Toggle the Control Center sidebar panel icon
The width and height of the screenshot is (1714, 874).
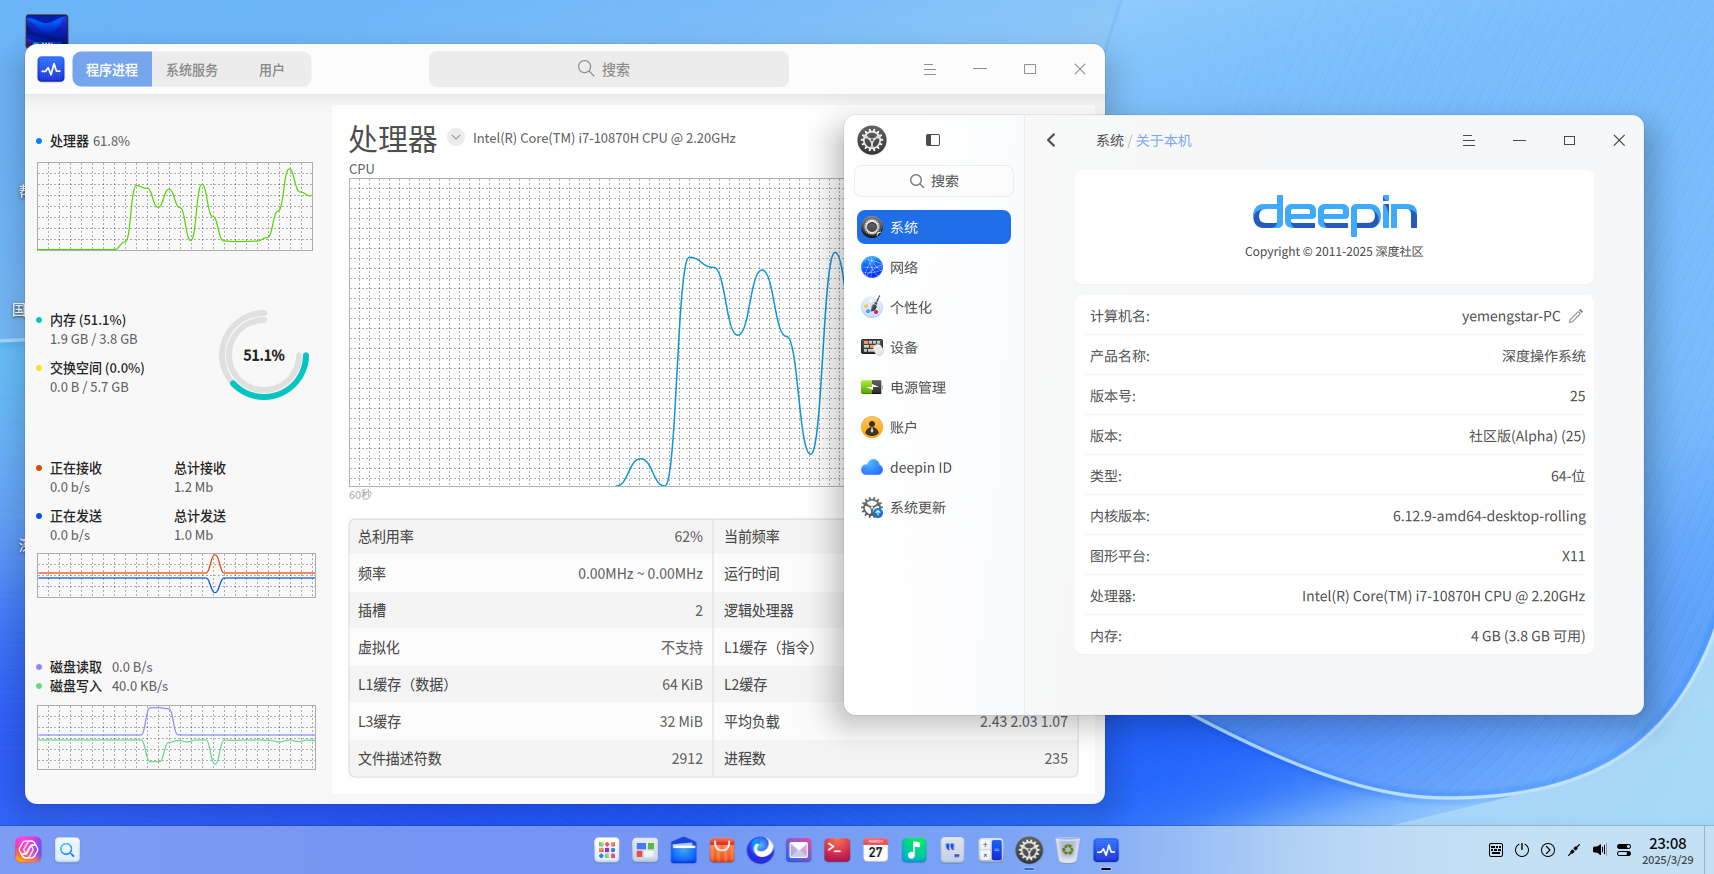coord(933,140)
